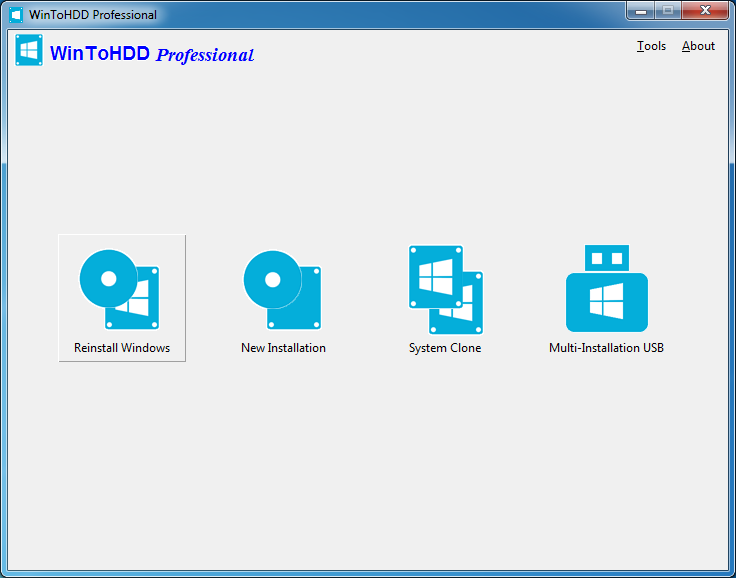The height and width of the screenshot is (578, 736).
Task: Open the About menu
Action: [x=698, y=46]
